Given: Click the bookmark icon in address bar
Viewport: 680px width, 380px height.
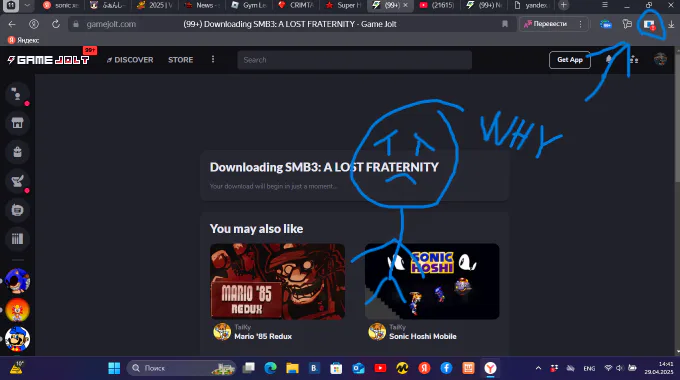Looking at the screenshot, I should pyautogui.click(x=505, y=24).
